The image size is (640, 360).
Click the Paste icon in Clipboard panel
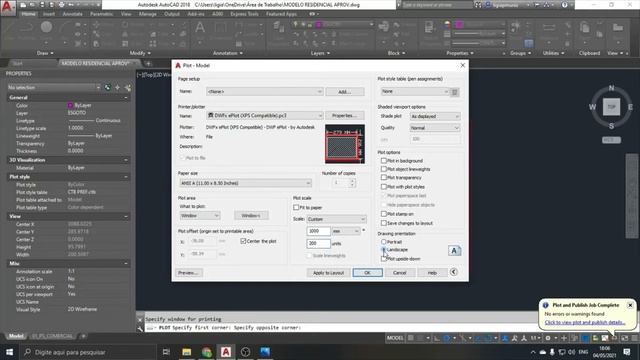tap(584, 28)
